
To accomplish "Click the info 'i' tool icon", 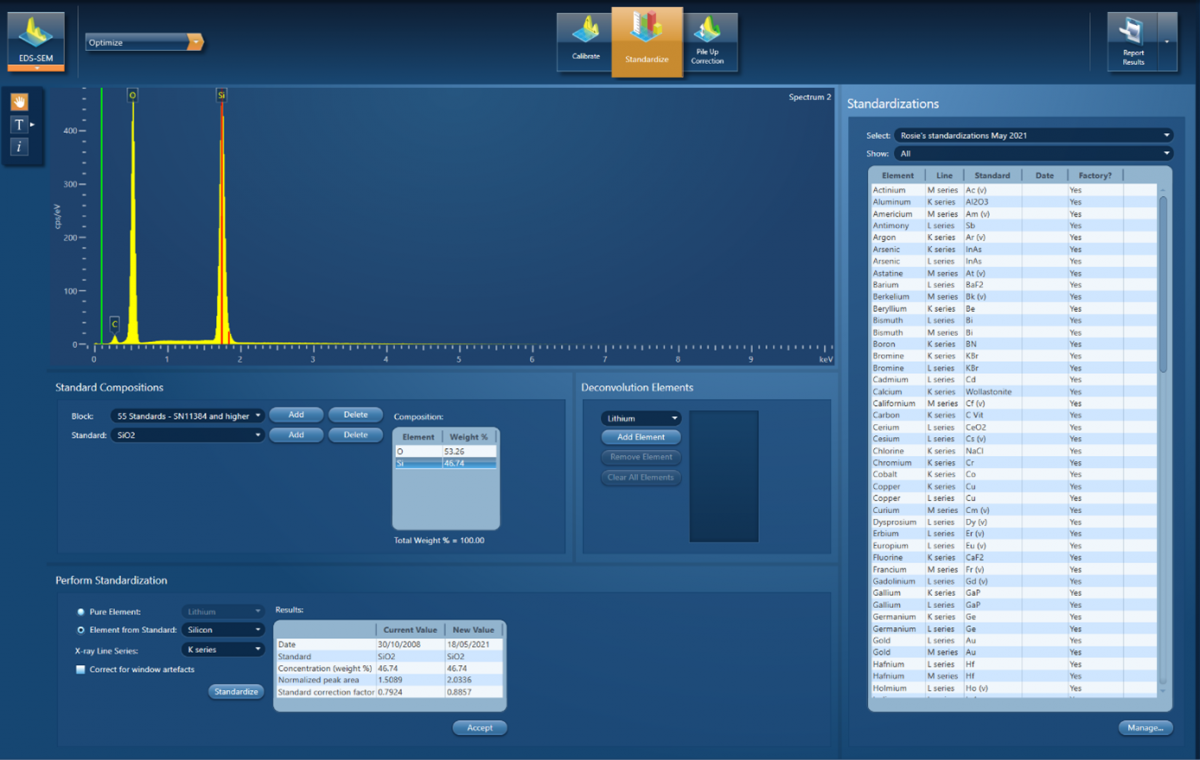I will pyautogui.click(x=19, y=147).
